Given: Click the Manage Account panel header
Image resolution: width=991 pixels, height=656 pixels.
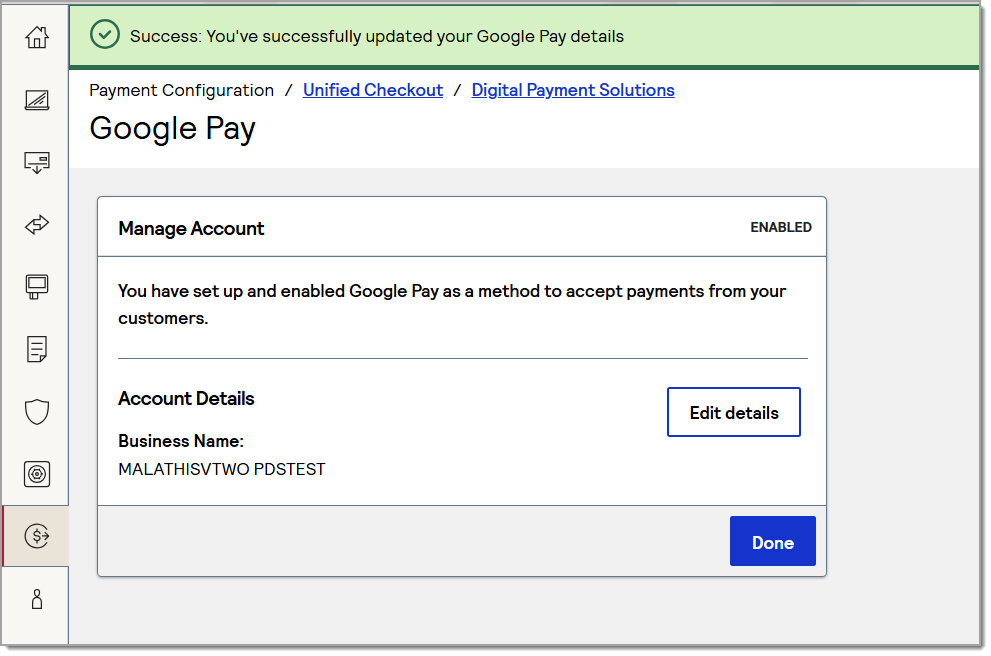Looking at the screenshot, I should tap(191, 228).
